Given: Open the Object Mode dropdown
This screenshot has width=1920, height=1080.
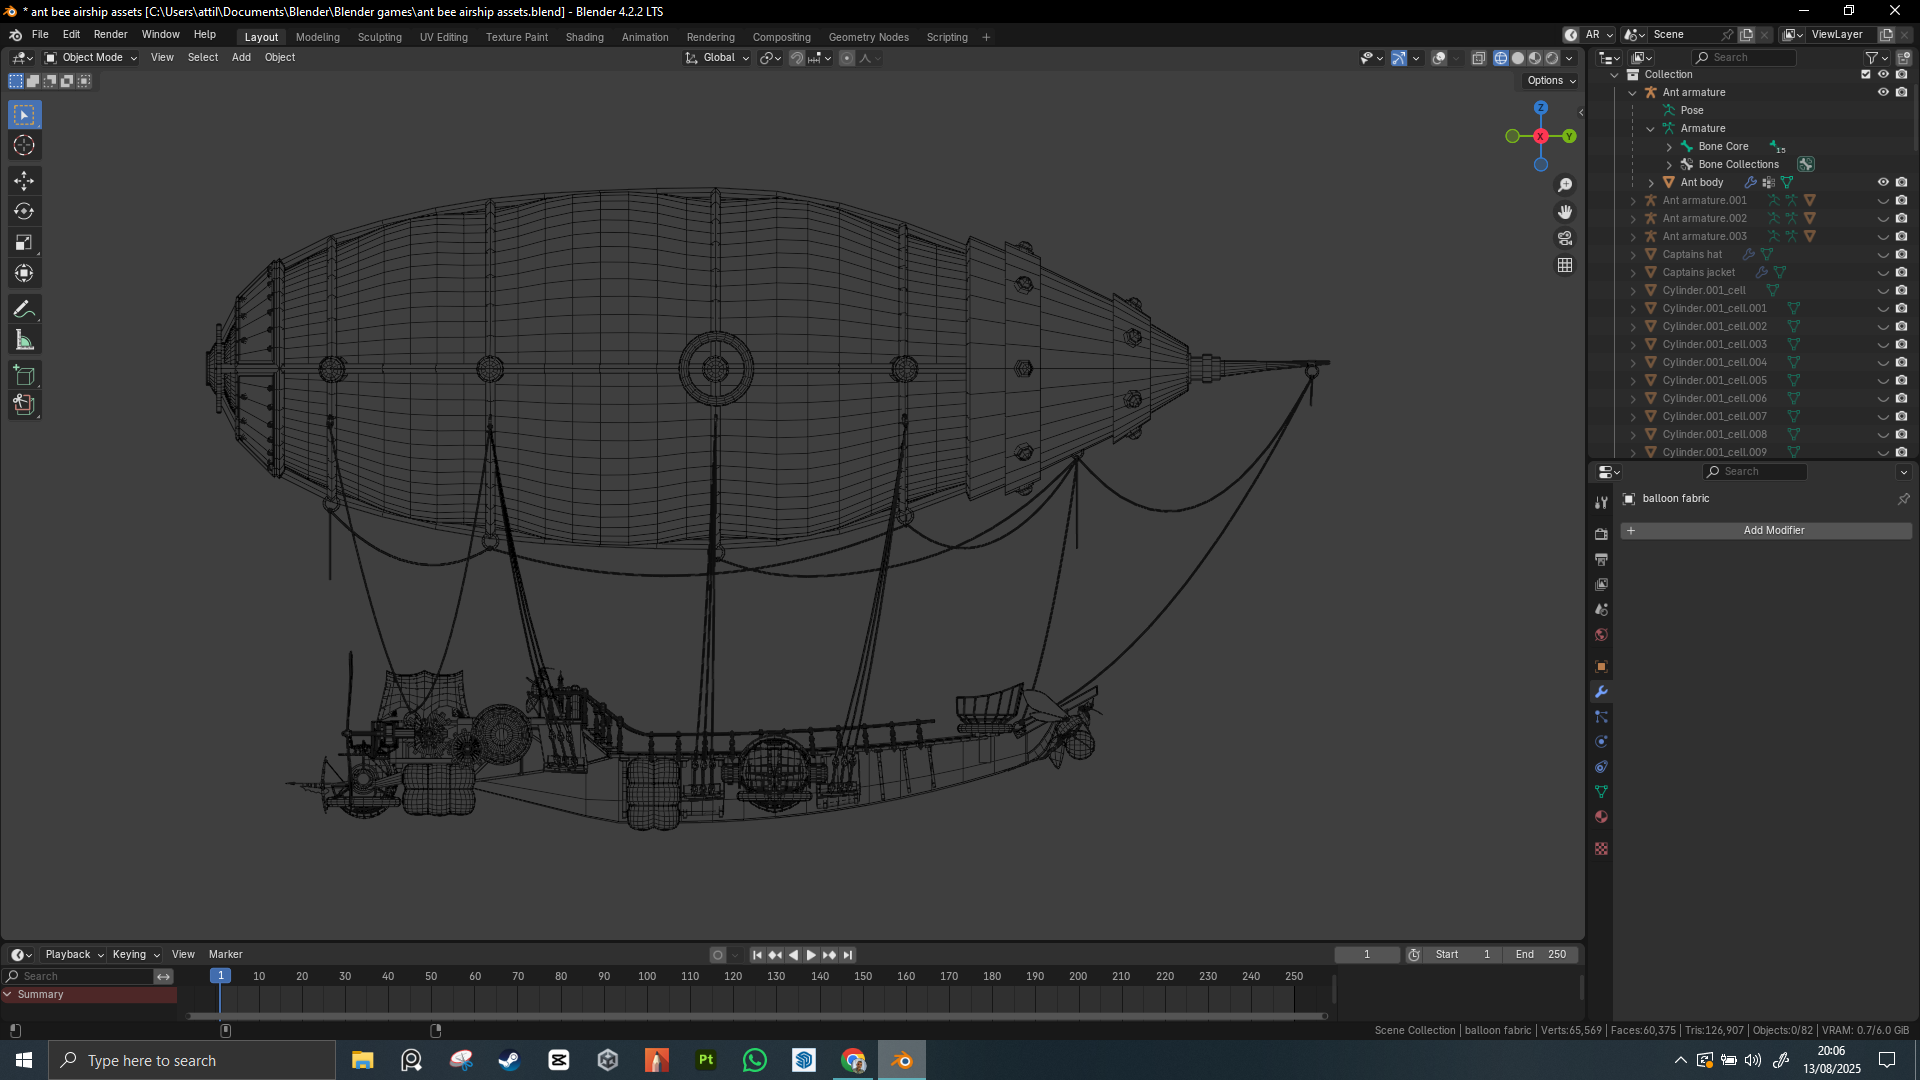Looking at the screenshot, I should point(91,58).
